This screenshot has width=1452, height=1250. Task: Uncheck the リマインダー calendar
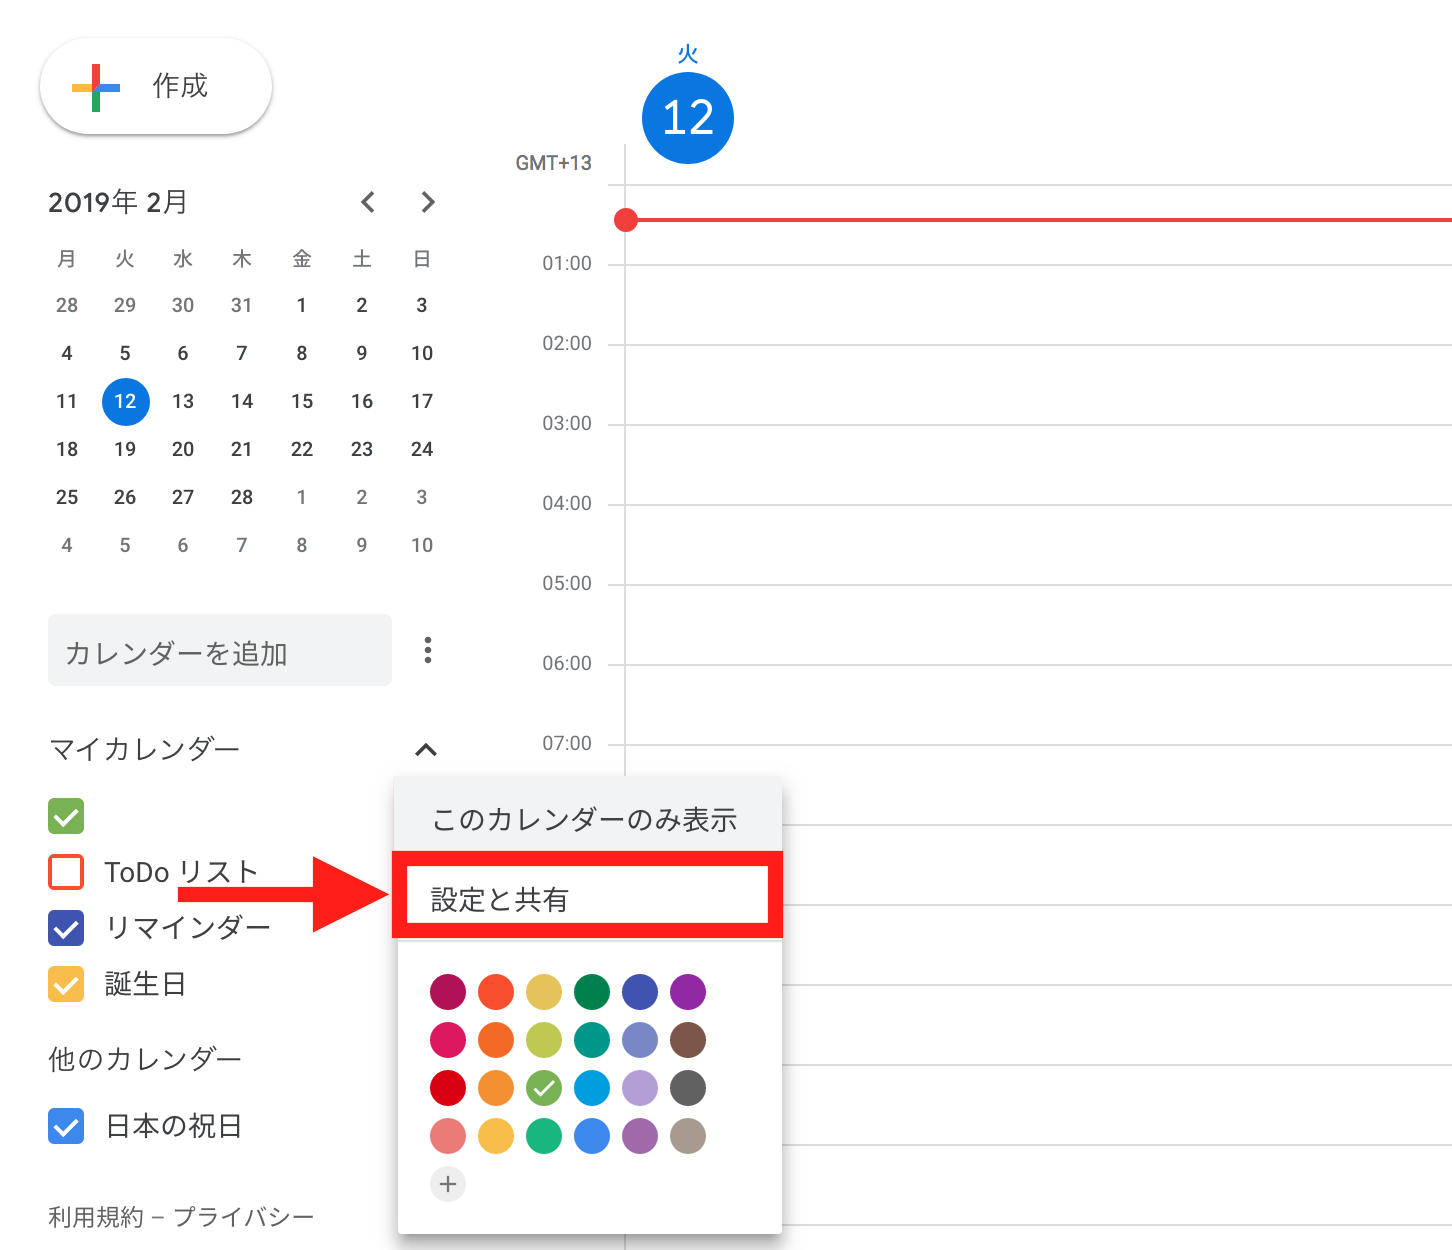[x=65, y=928]
